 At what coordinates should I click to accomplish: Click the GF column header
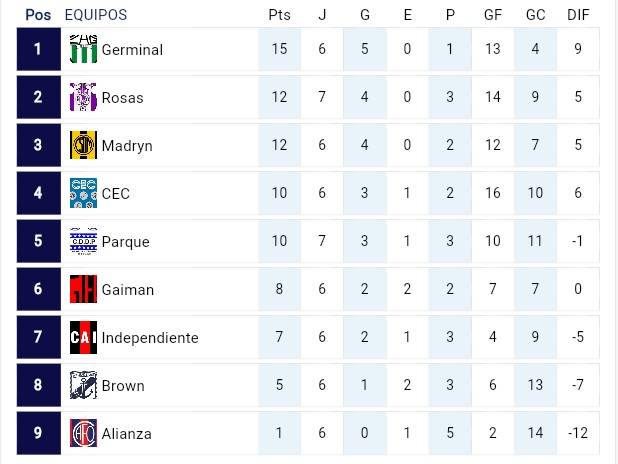tap(493, 15)
